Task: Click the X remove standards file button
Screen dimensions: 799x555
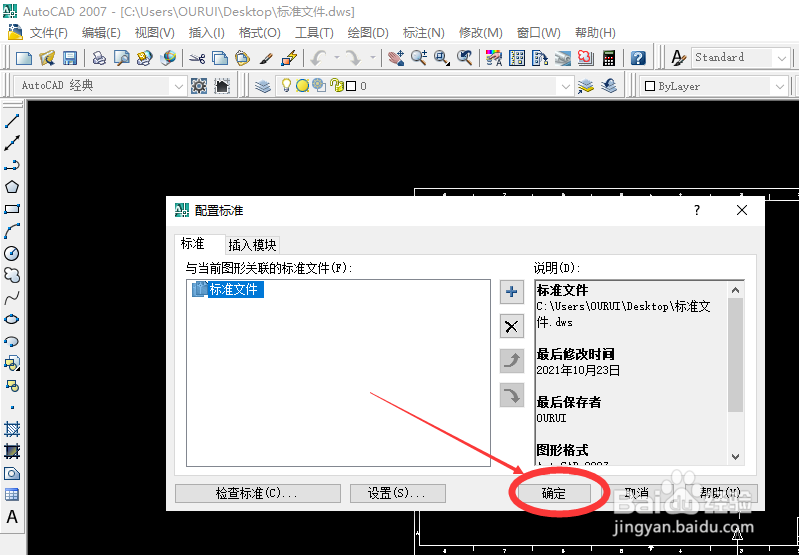Action: click(x=511, y=326)
